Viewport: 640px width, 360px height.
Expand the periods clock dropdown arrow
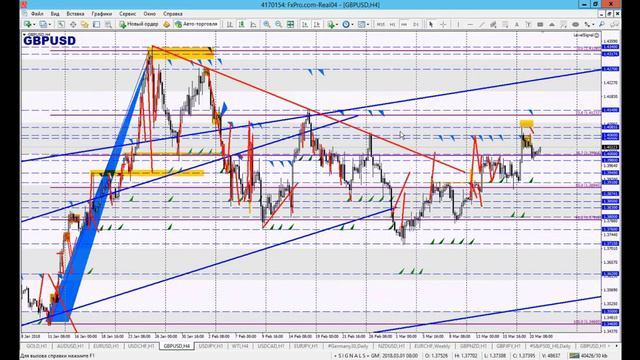click(x=352, y=24)
